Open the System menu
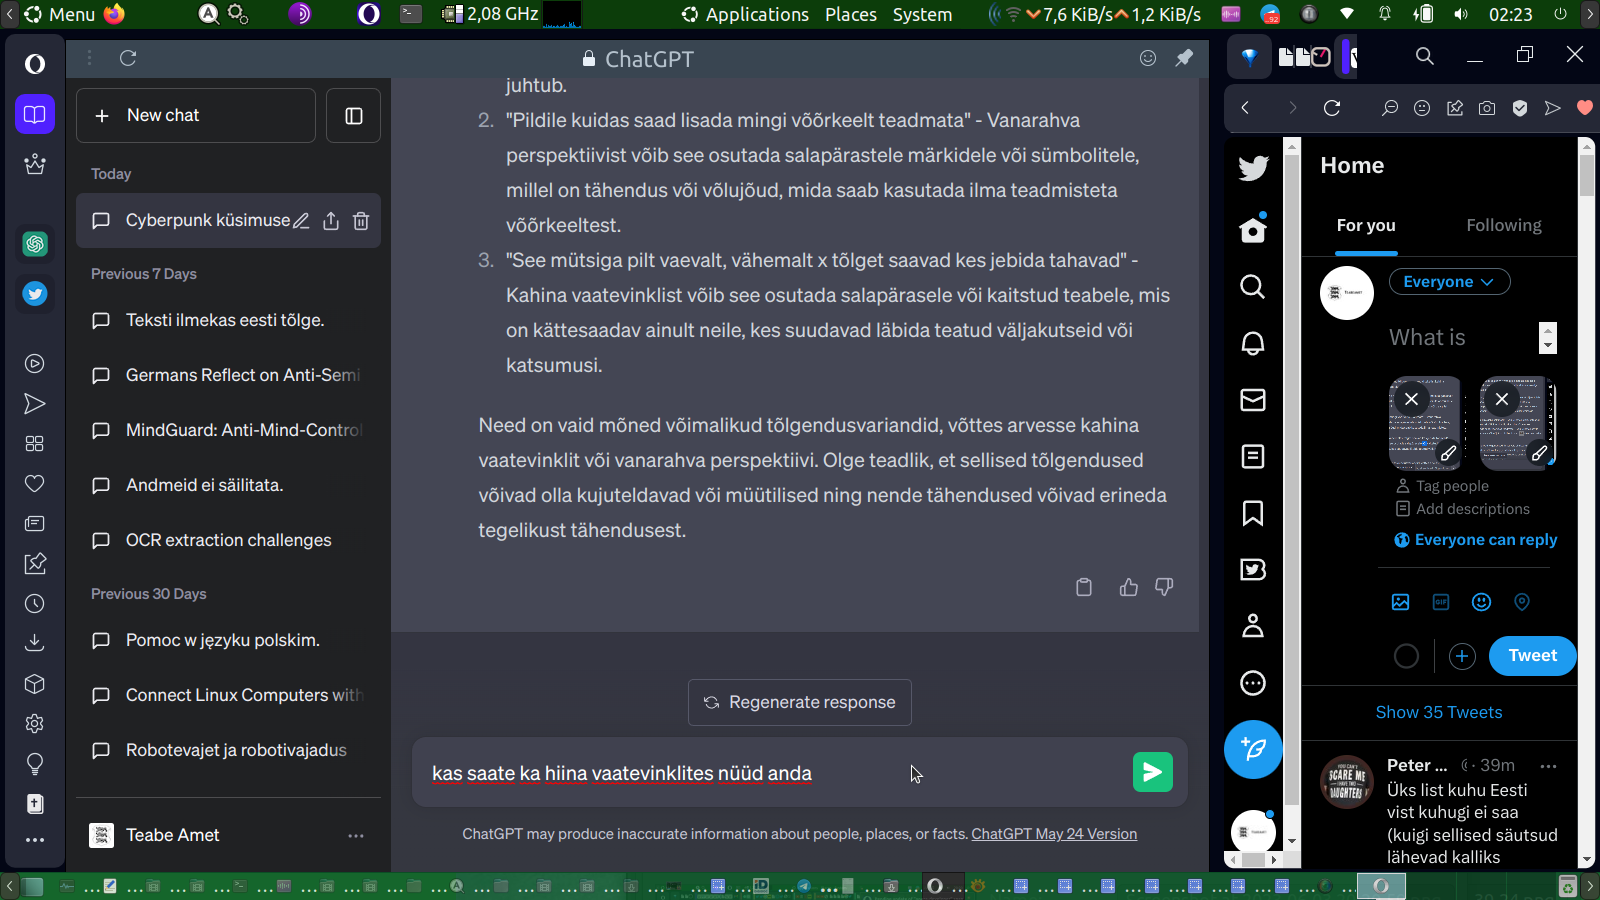1600x900 pixels. point(922,14)
